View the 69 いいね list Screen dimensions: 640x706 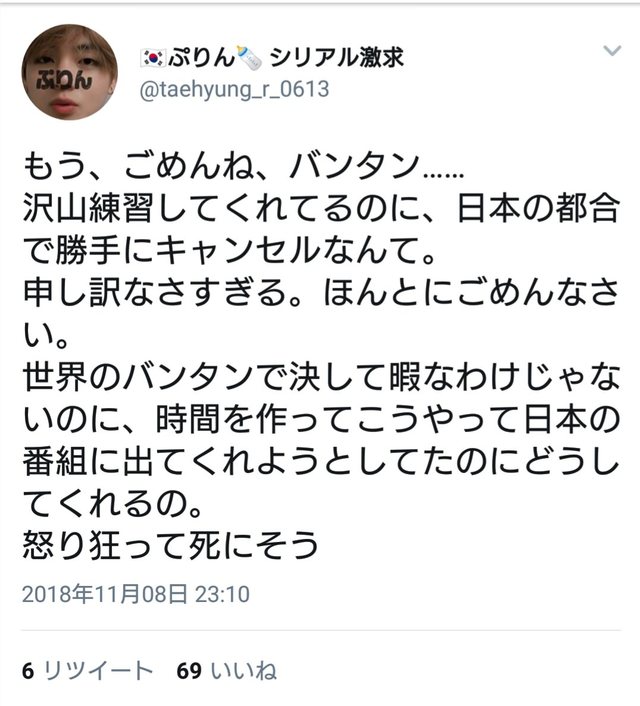tap(227, 671)
